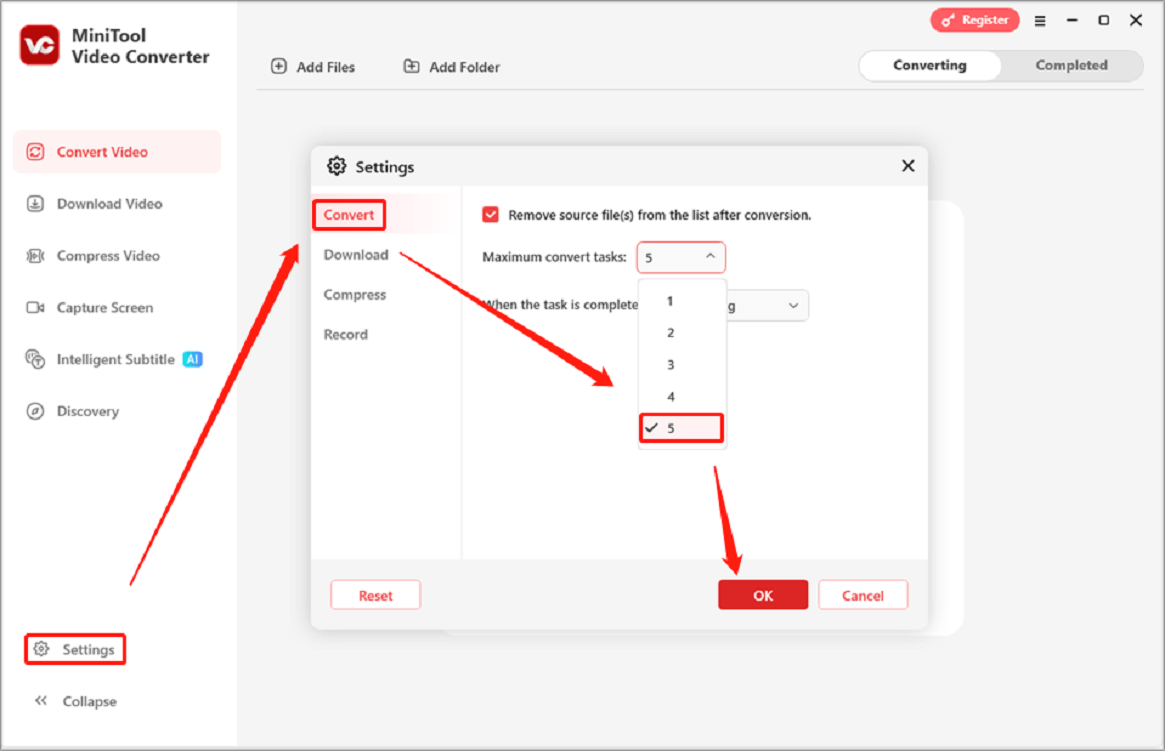The height and width of the screenshot is (751, 1165).
Task: Minimize the MiniTool window
Action: (x=1072, y=21)
